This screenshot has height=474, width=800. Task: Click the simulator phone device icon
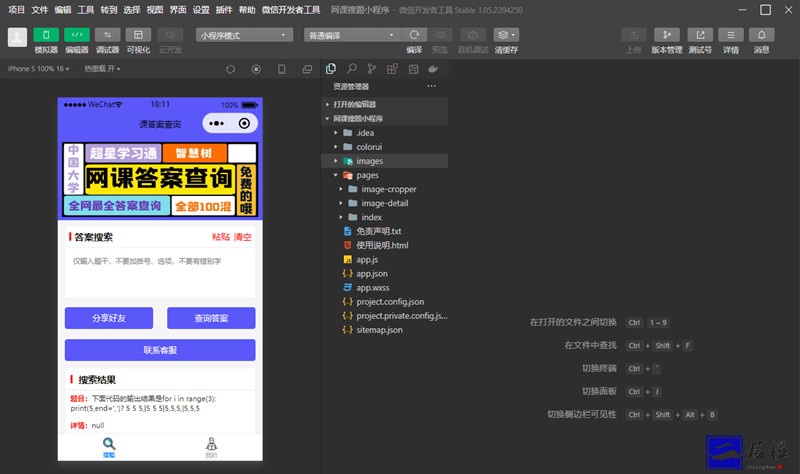pos(282,69)
